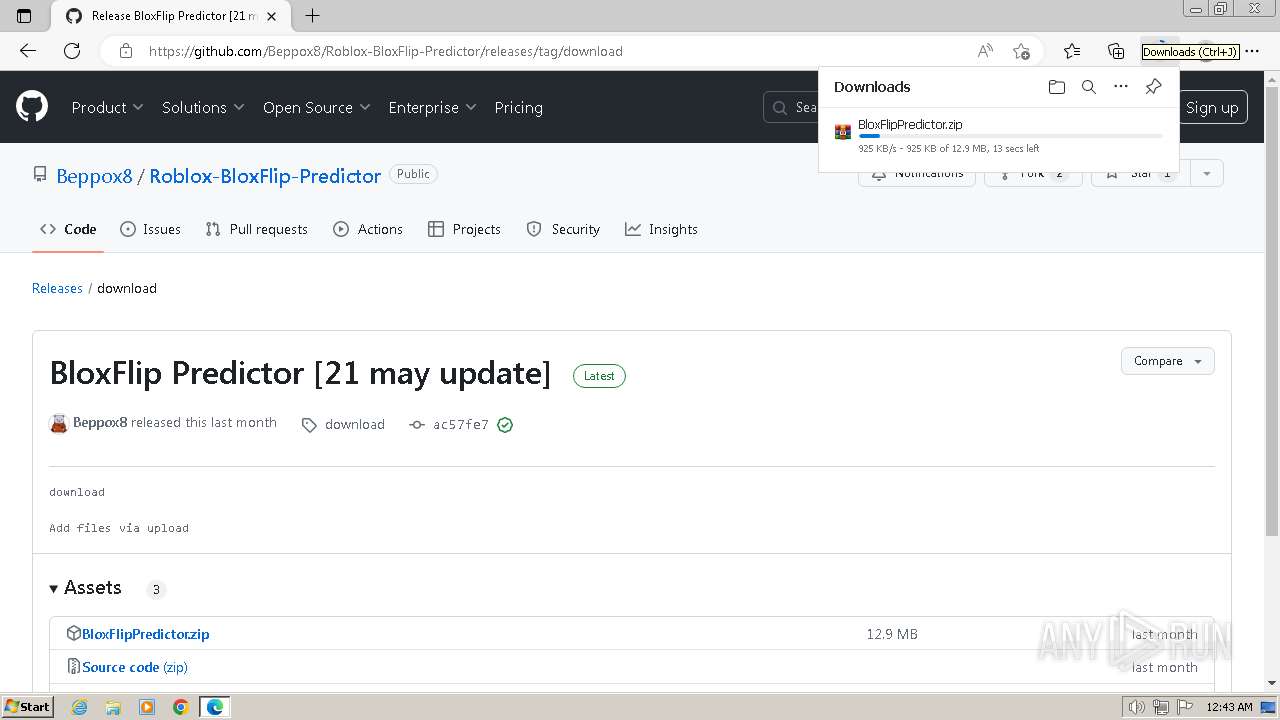Click the verified commit check icon
This screenshot has height=720, width=1280.
coord(505,425)
